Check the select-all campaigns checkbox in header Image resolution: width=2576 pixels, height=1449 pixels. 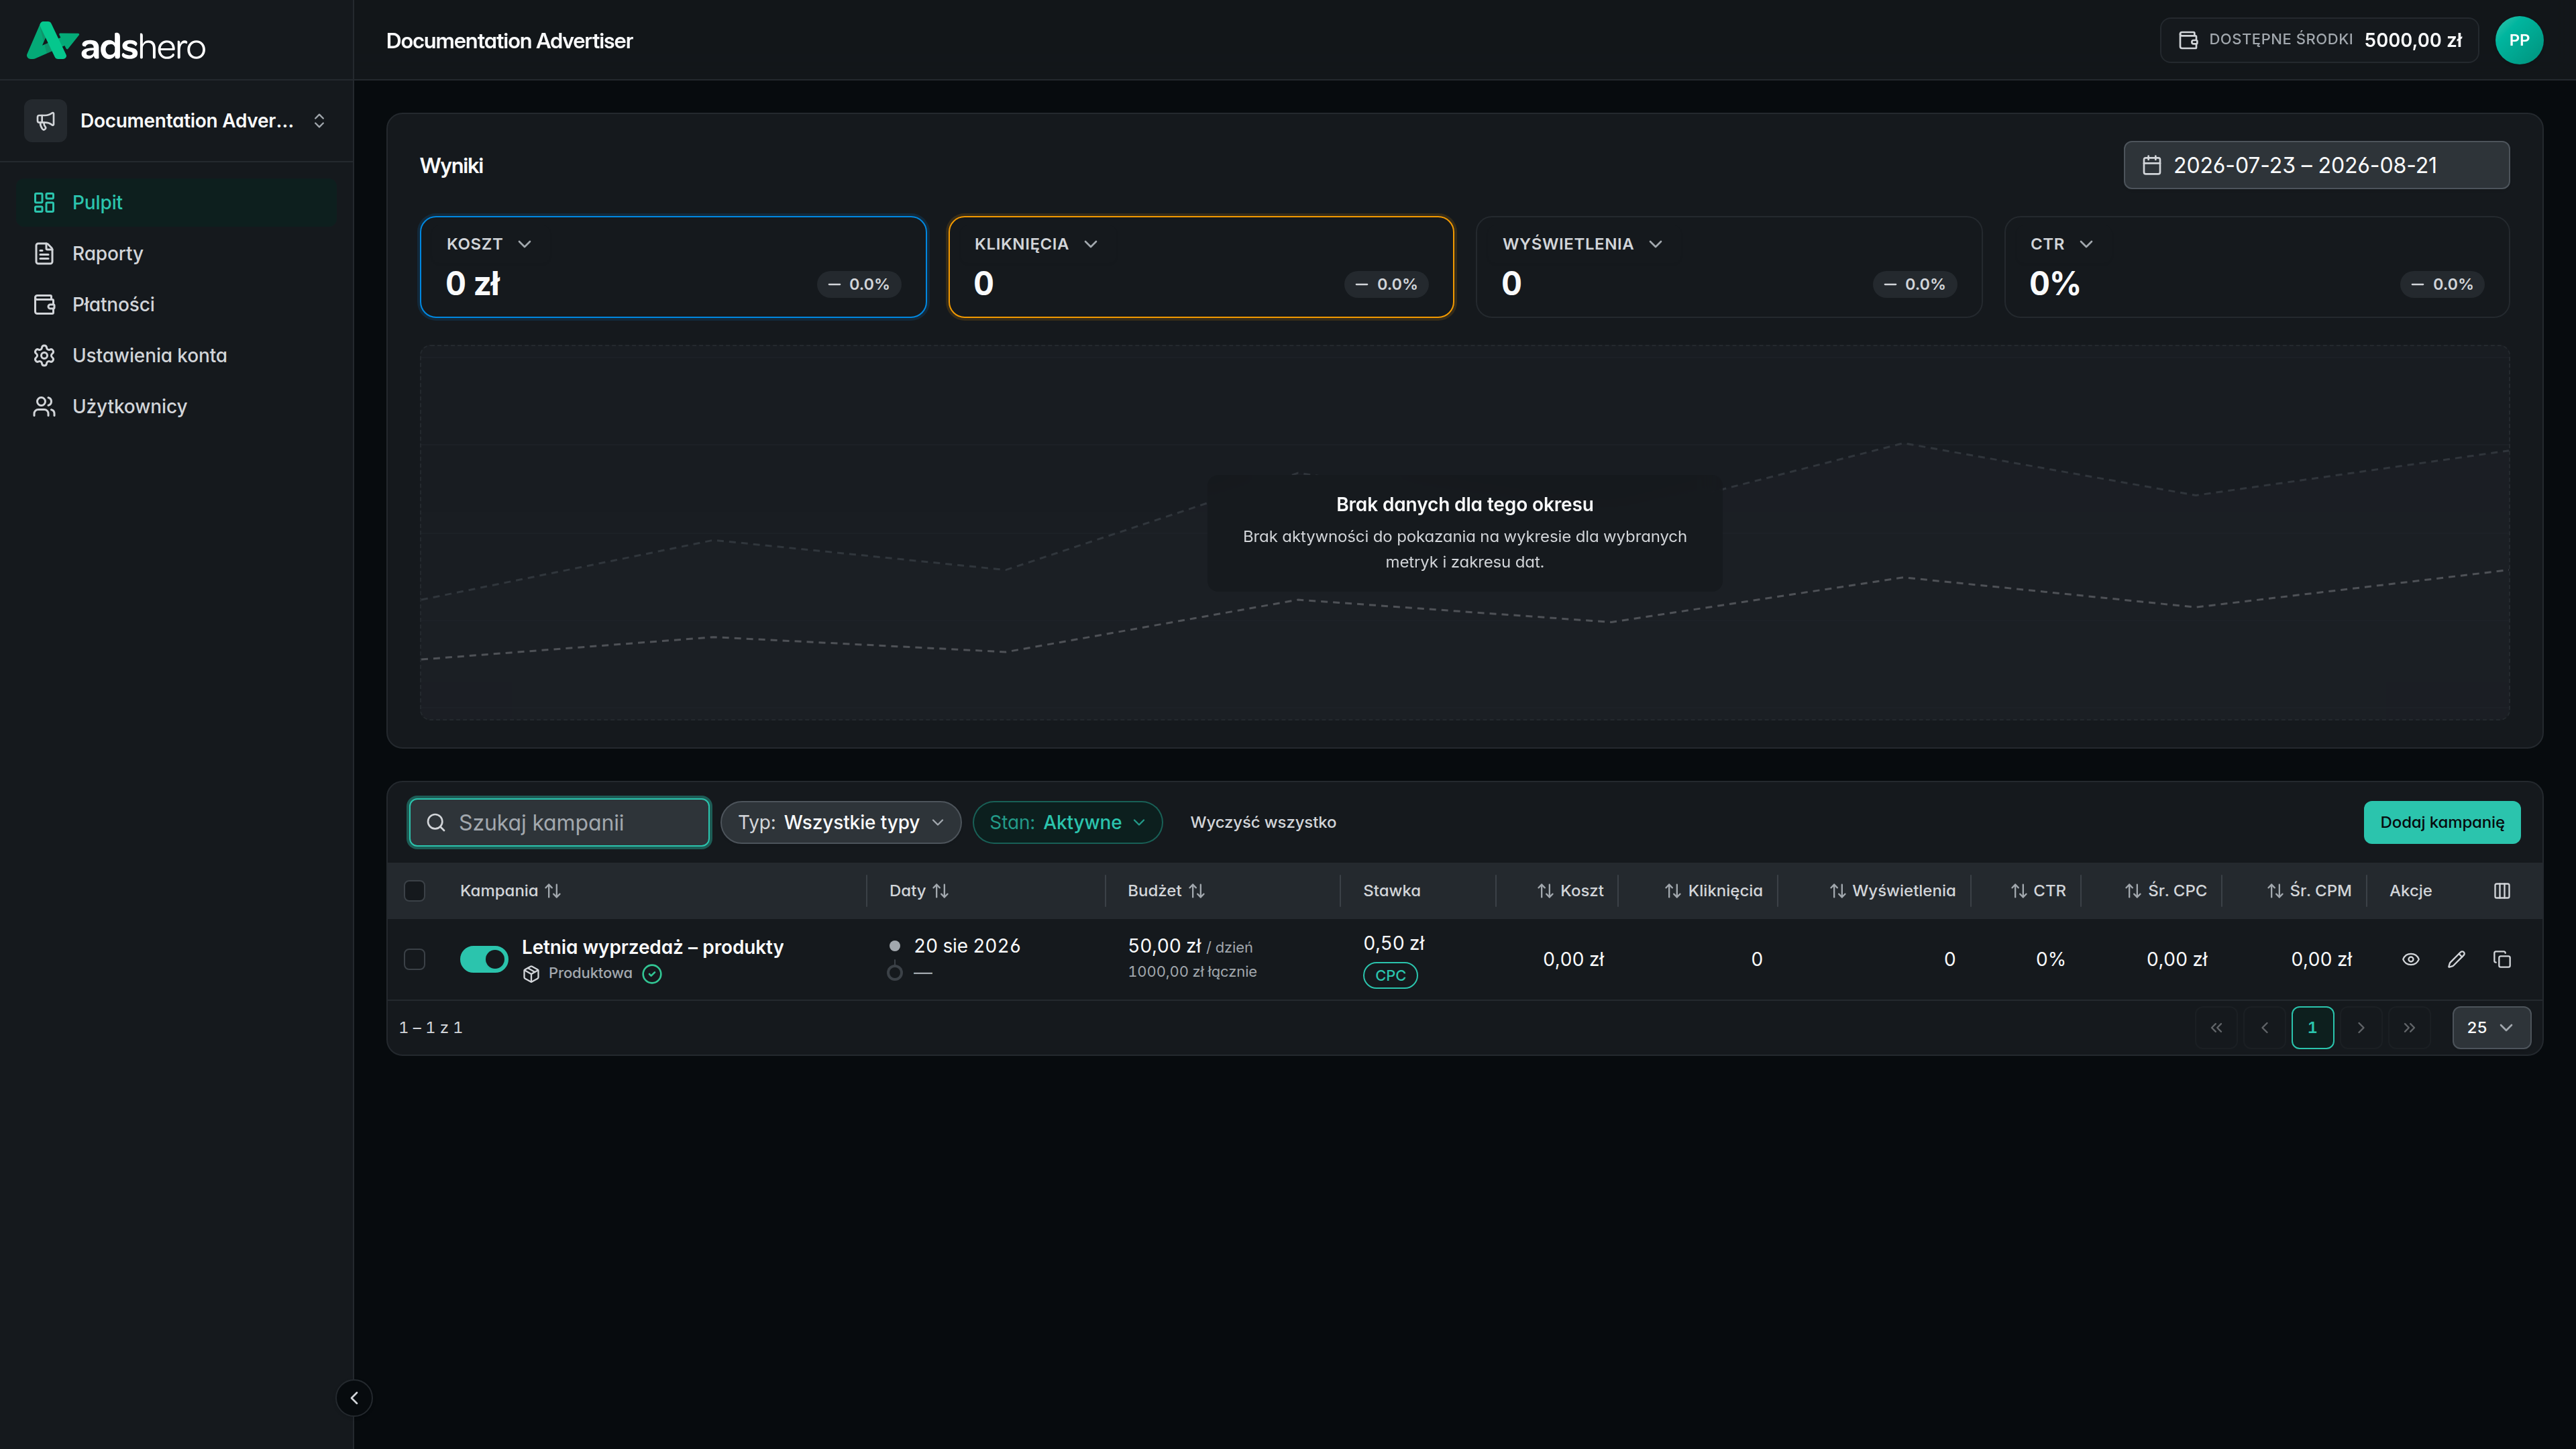pyautogui.click(x=414, y=890)
